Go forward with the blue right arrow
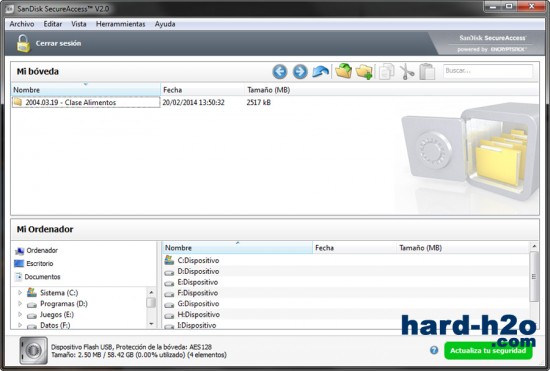Viewport: 550px width, 371px height. coord(300,72)
